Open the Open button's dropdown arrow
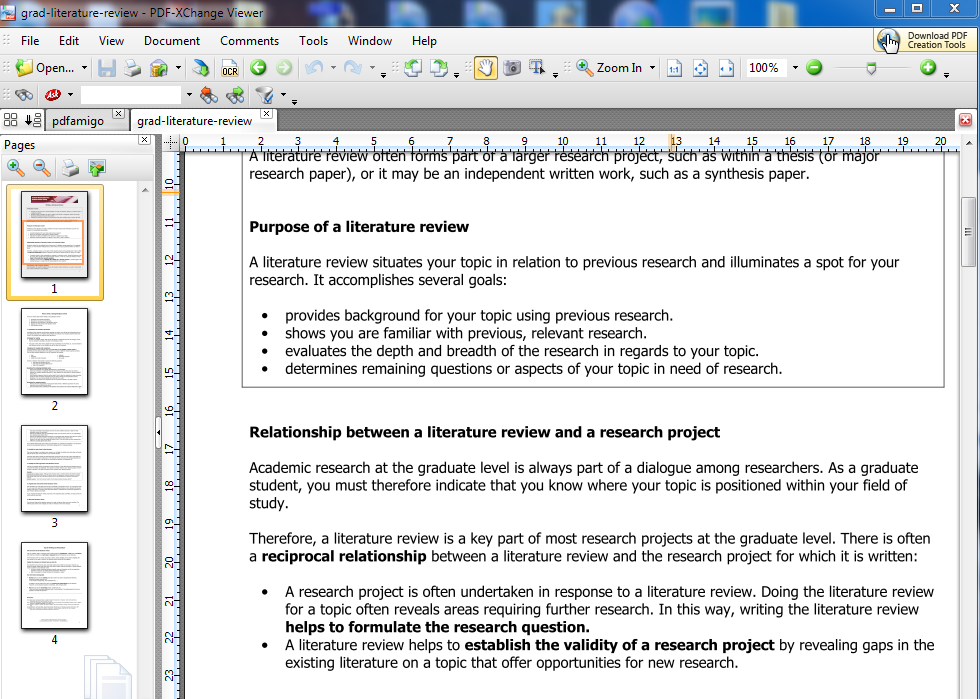Viewport: 980px width, 699px height. pos(84,68)
